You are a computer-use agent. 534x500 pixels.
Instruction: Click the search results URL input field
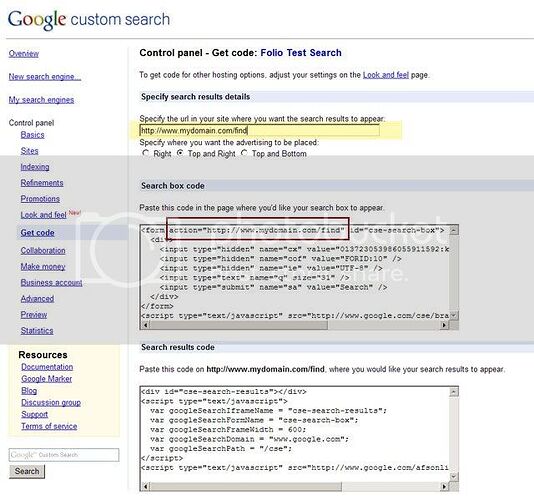point(260,130)
